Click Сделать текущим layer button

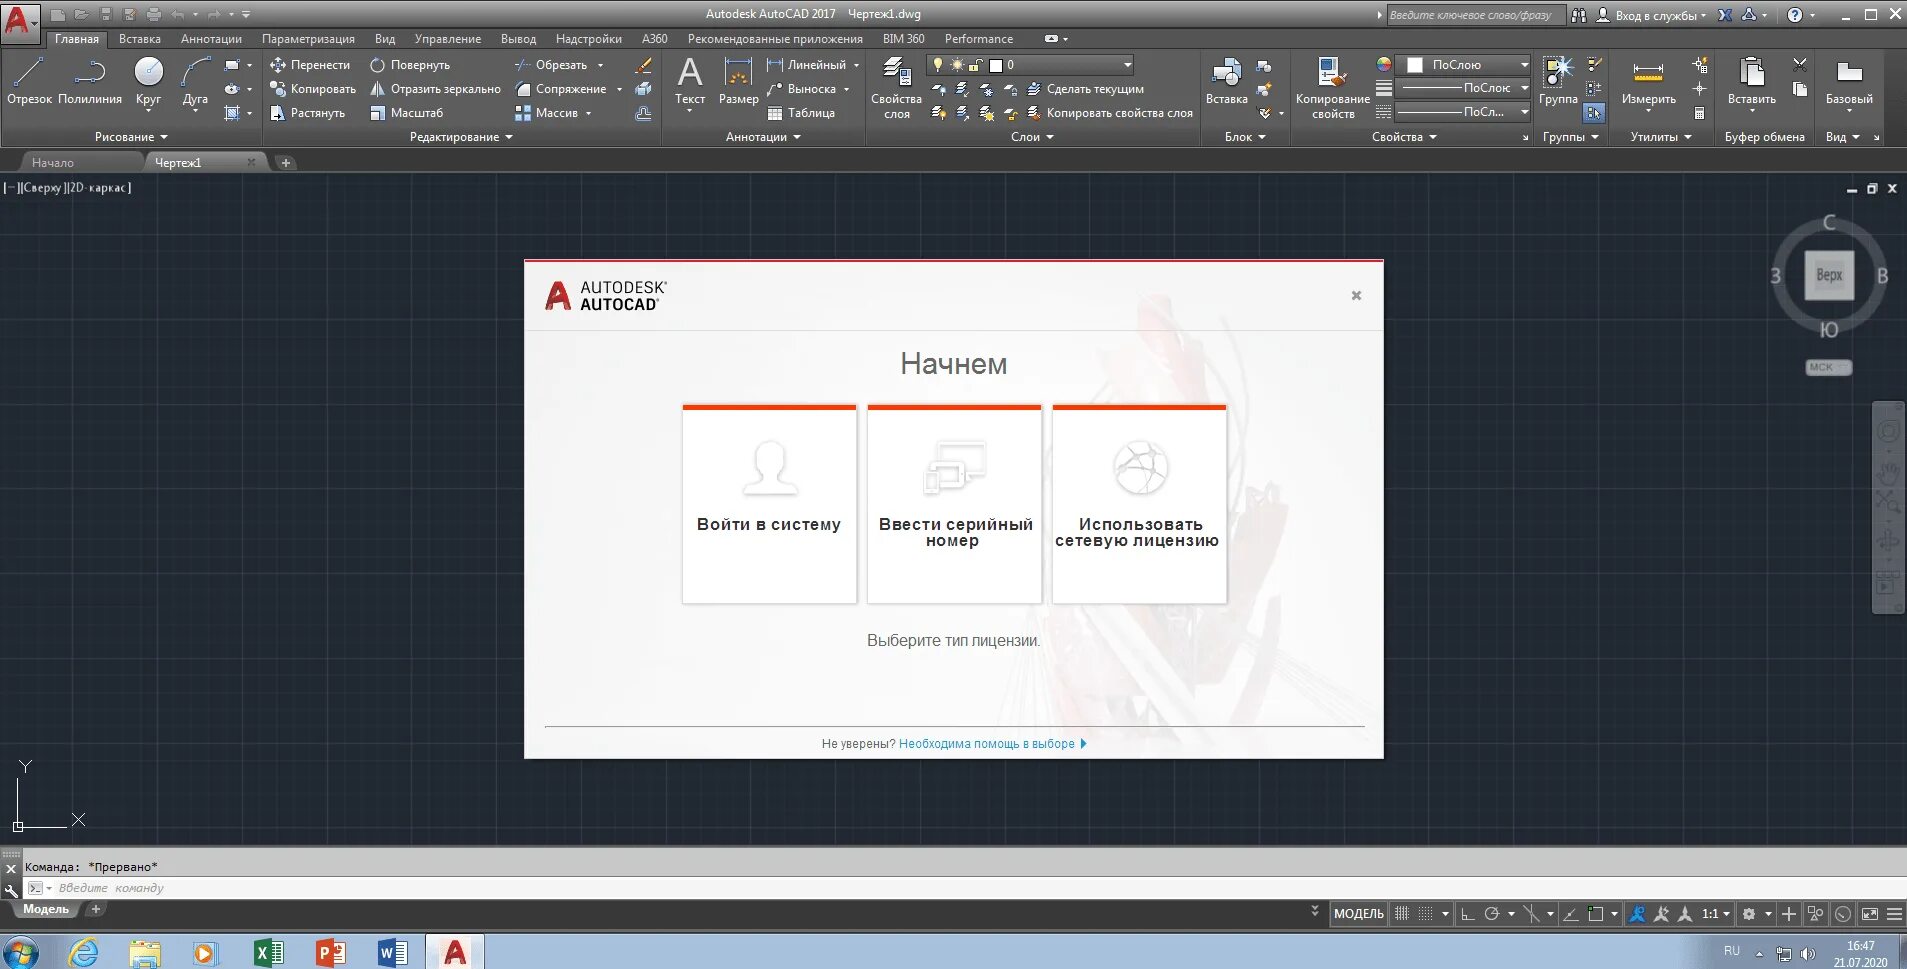1085,89
